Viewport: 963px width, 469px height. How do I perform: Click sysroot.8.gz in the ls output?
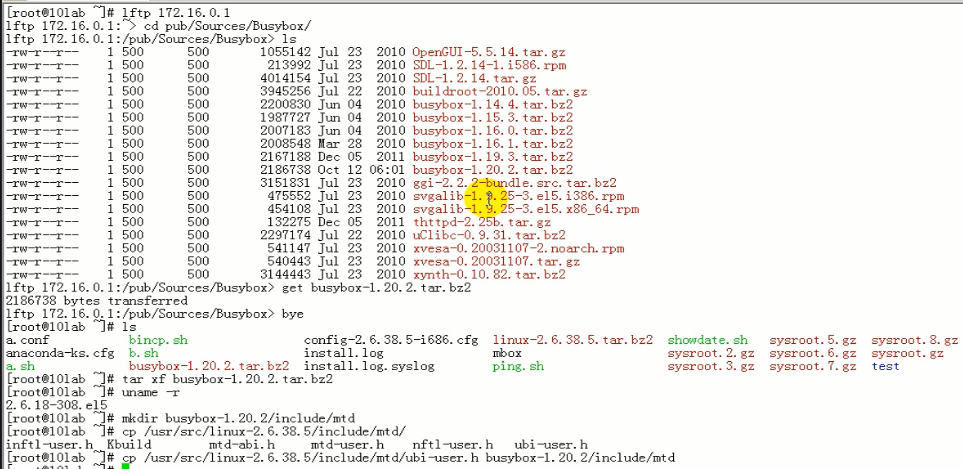(915, 340)
